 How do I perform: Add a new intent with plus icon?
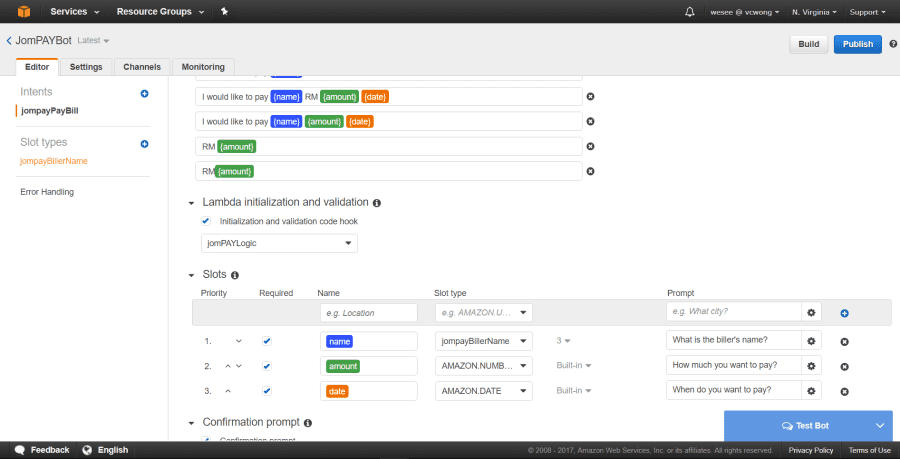coord(145,94)
